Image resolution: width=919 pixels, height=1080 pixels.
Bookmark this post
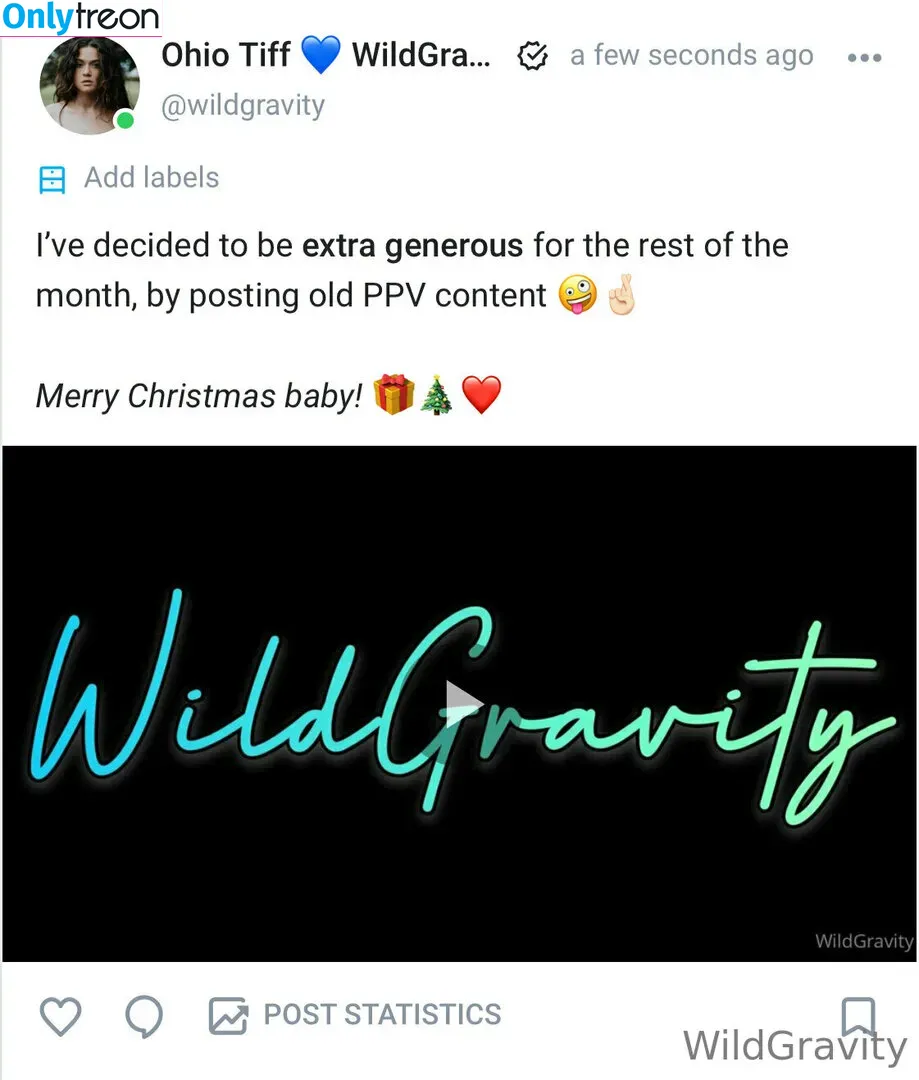pos(858,1017)
